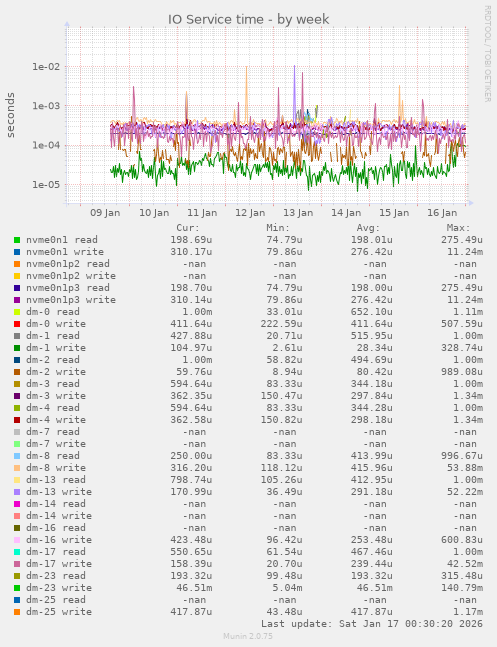This screenshot has width=497, height=647.
Task: Click the '10 Jan' date label
Action: (154, 213)
